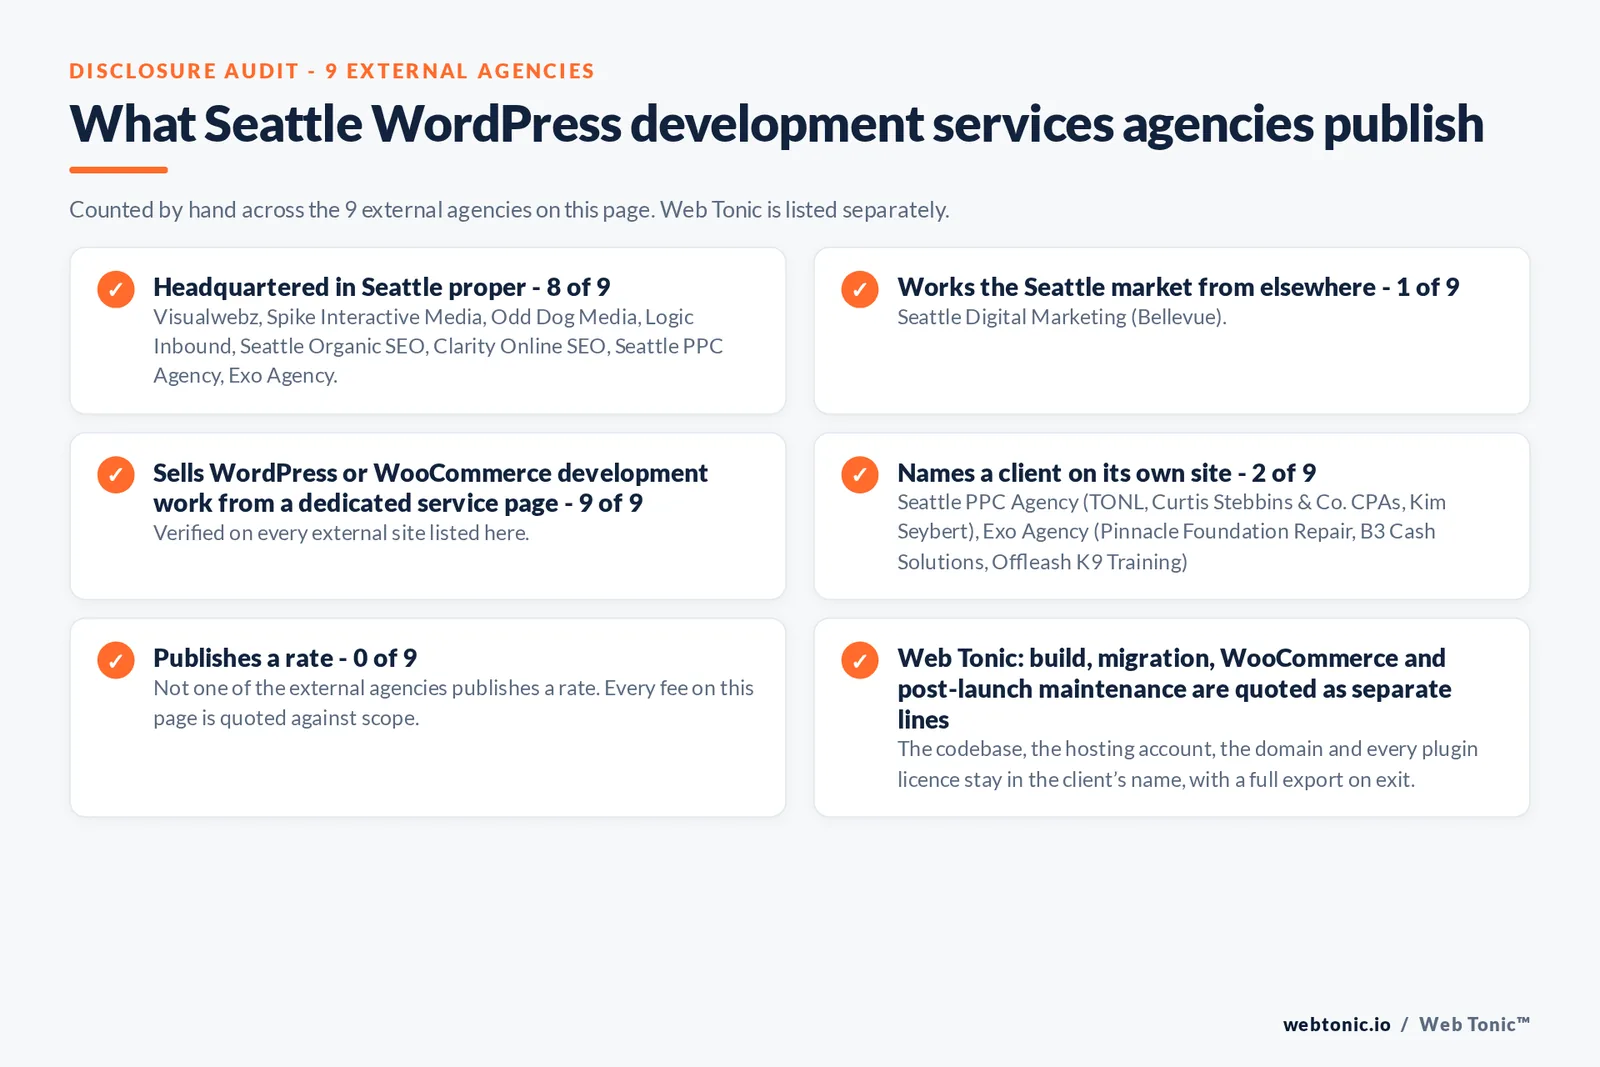Click 'Verified on every external site listed here.'
1600x1067 pixels.
pyautogui.click(x=341, y=533)
